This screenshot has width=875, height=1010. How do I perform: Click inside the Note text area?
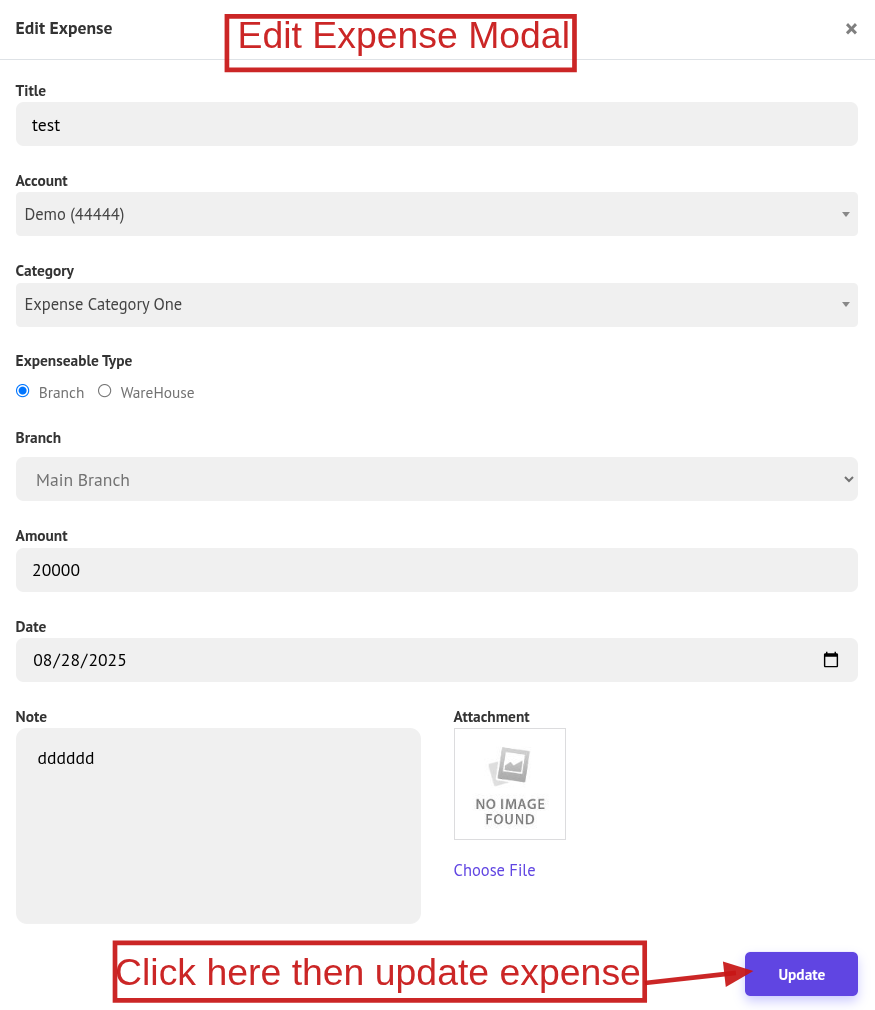point(218,825)
